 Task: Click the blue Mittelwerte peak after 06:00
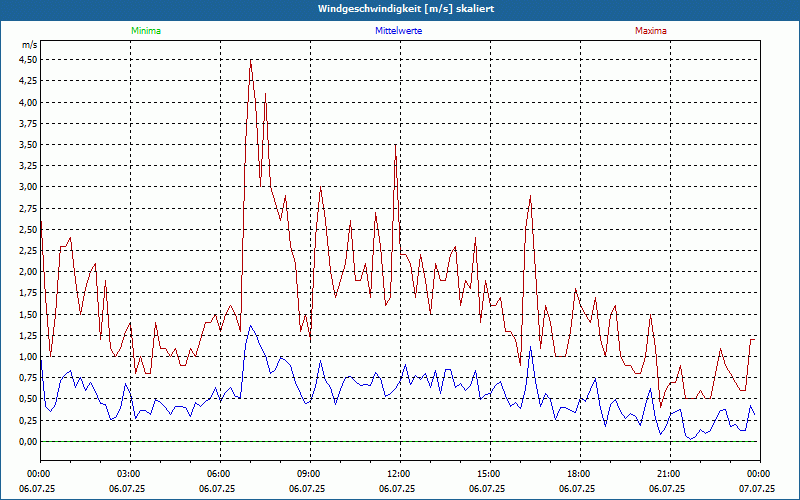pos(250,326)
